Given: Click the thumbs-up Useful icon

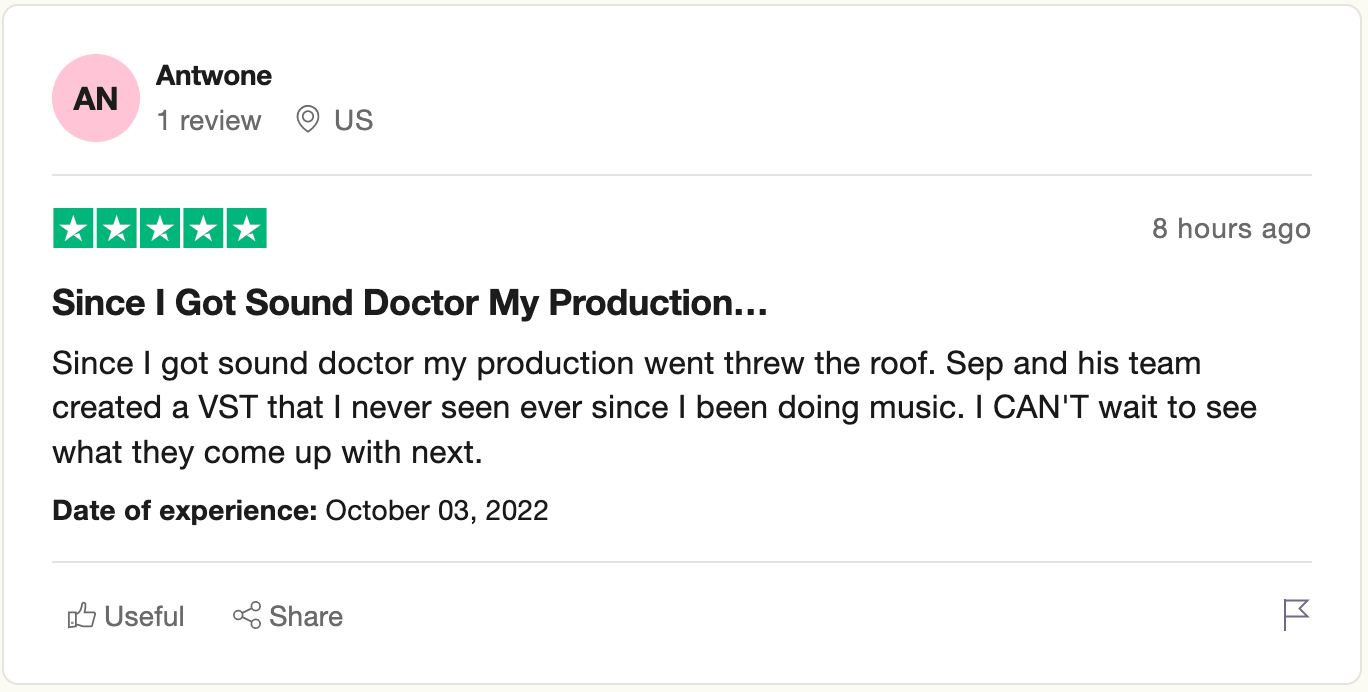Looking at the screenshot, I should point(81,616).
